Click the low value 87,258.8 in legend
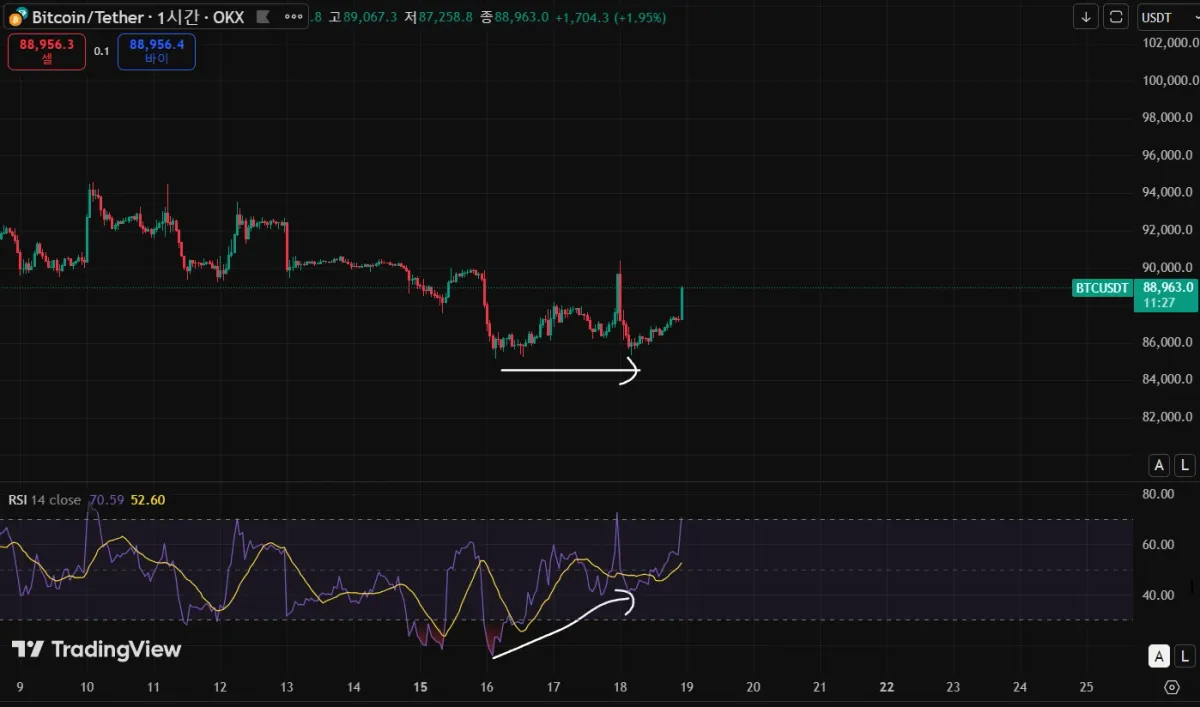Image resolution: width=1200 pixels, height=707 pixels. [x=446, y=17]
